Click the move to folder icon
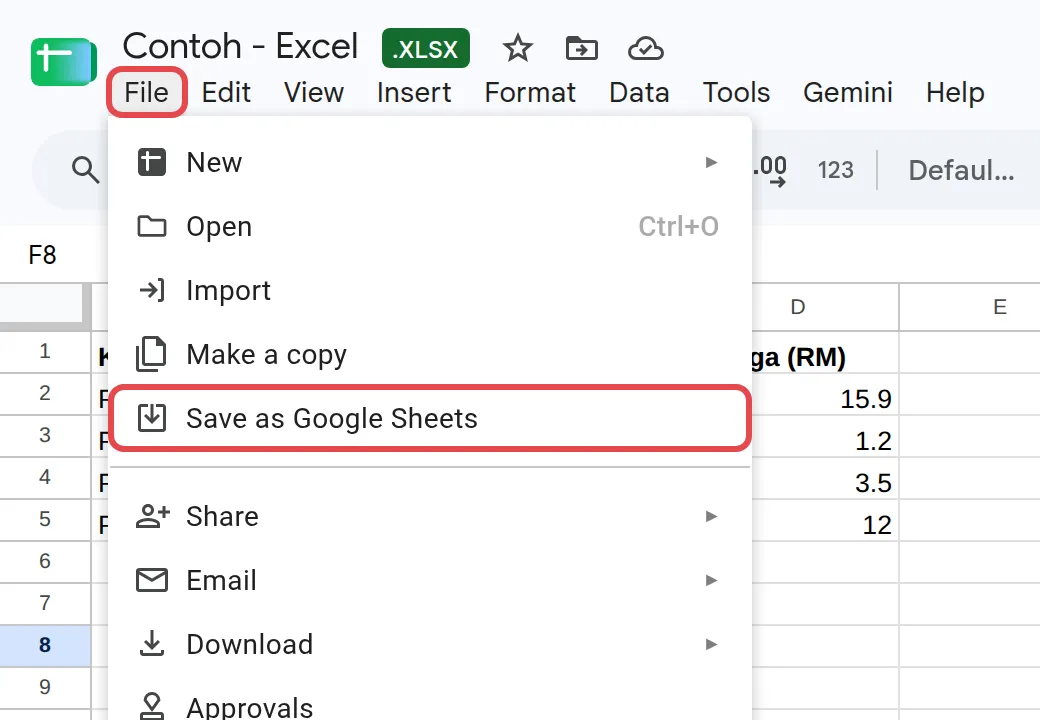1040x720 pixels. tap(582, 49)
